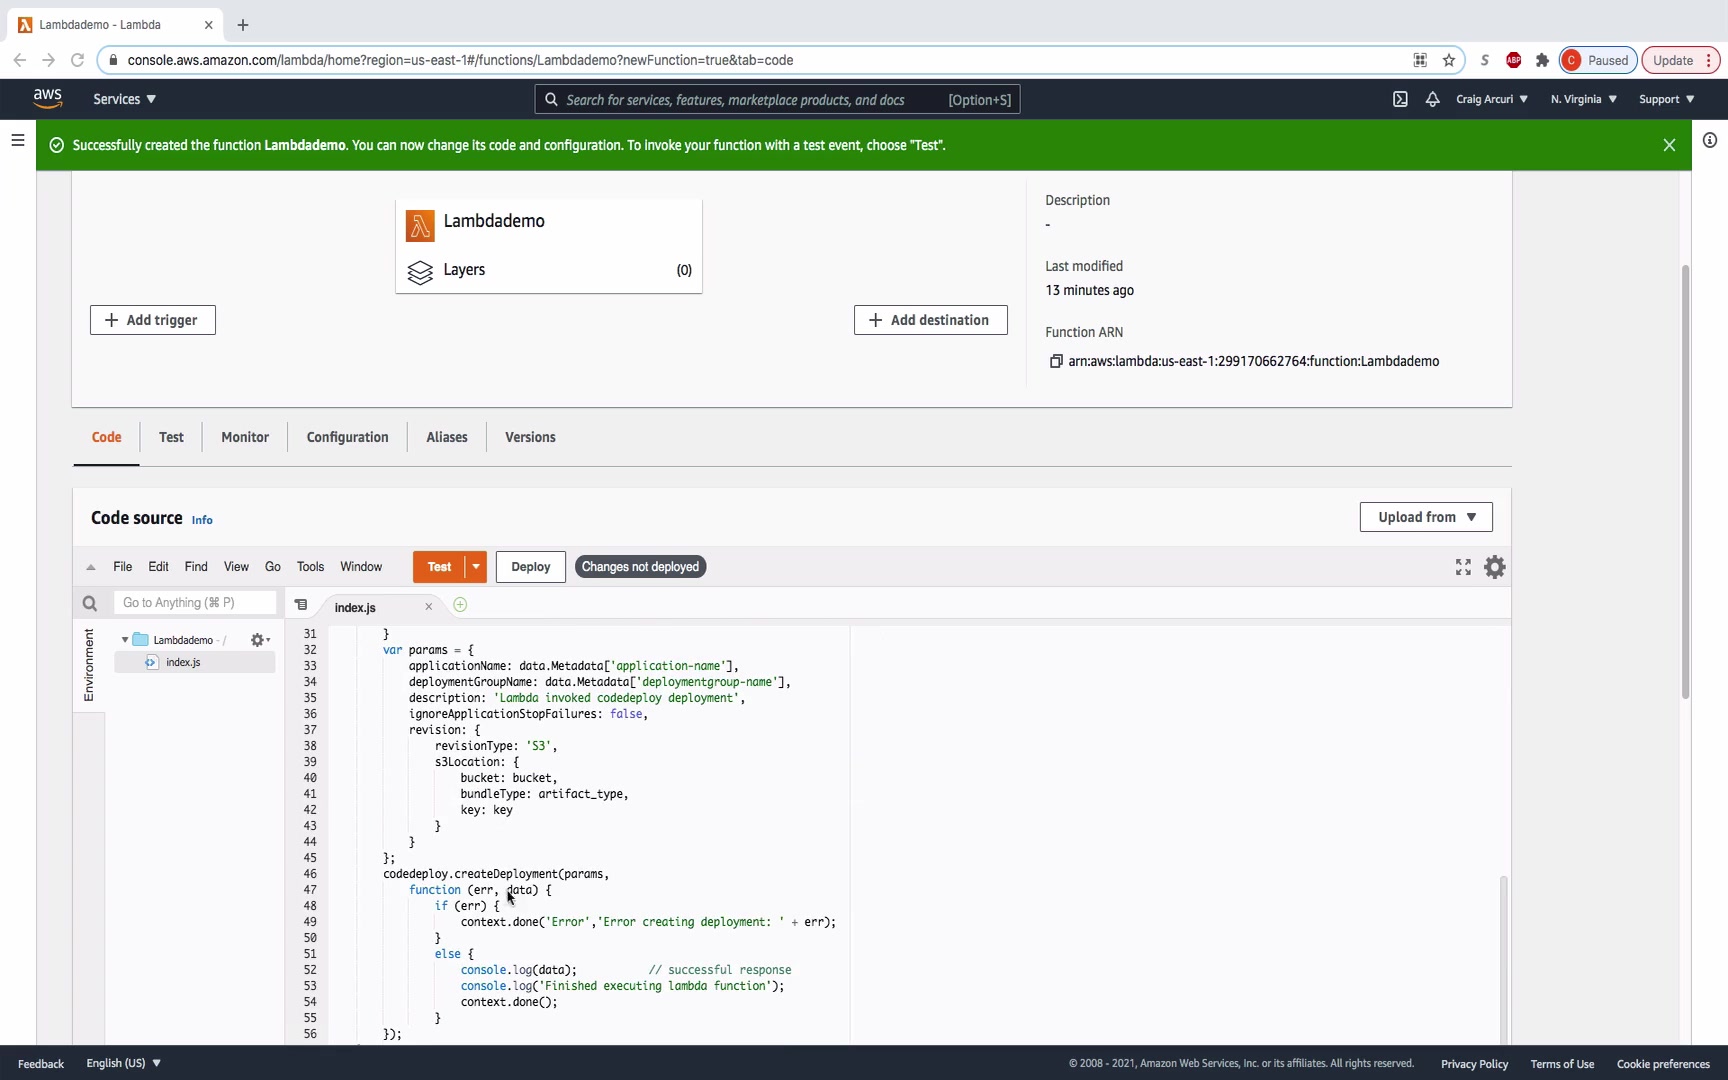Image resolution: width=1728 pixels, height=1080 pixels.
Task: Open the Aliases tab
Action: [x=447, y=437]
